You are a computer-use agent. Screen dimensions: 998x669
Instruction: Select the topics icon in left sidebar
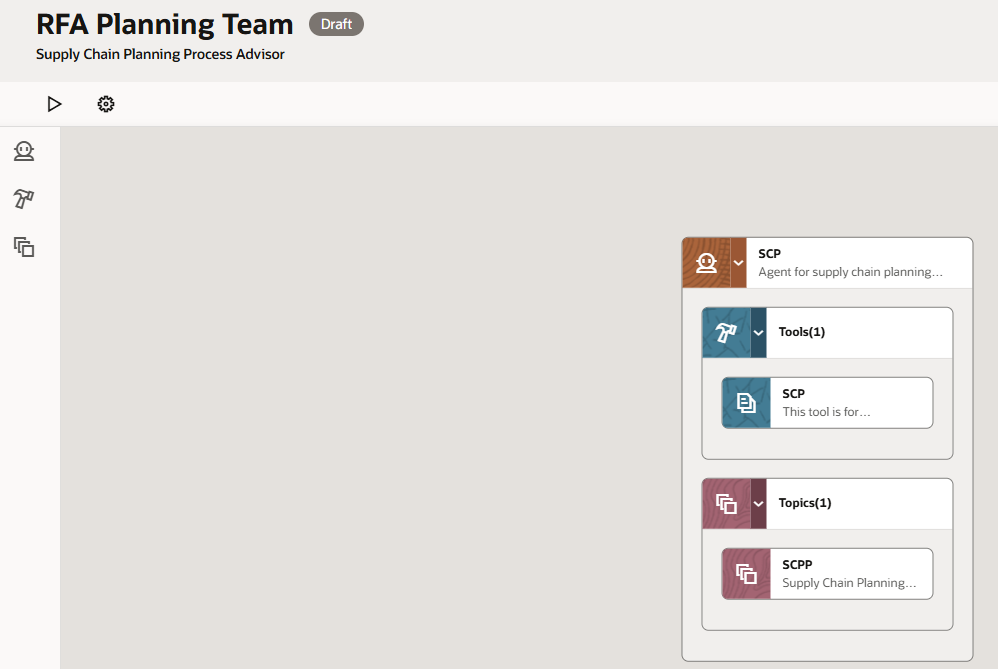[x=24, y=247]
